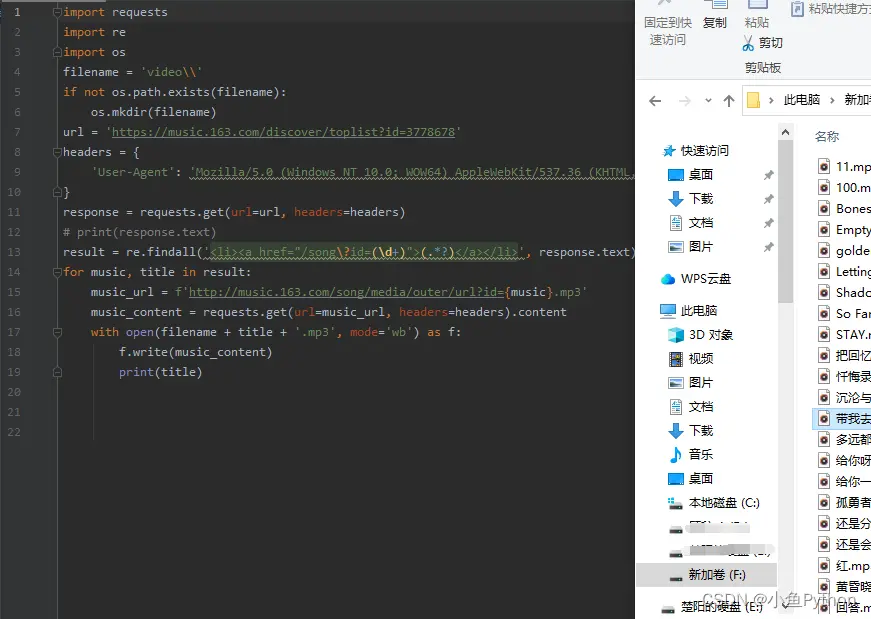Click the folder icon in address bar
Screen dimensions: 871x619
tap(753, 100)
